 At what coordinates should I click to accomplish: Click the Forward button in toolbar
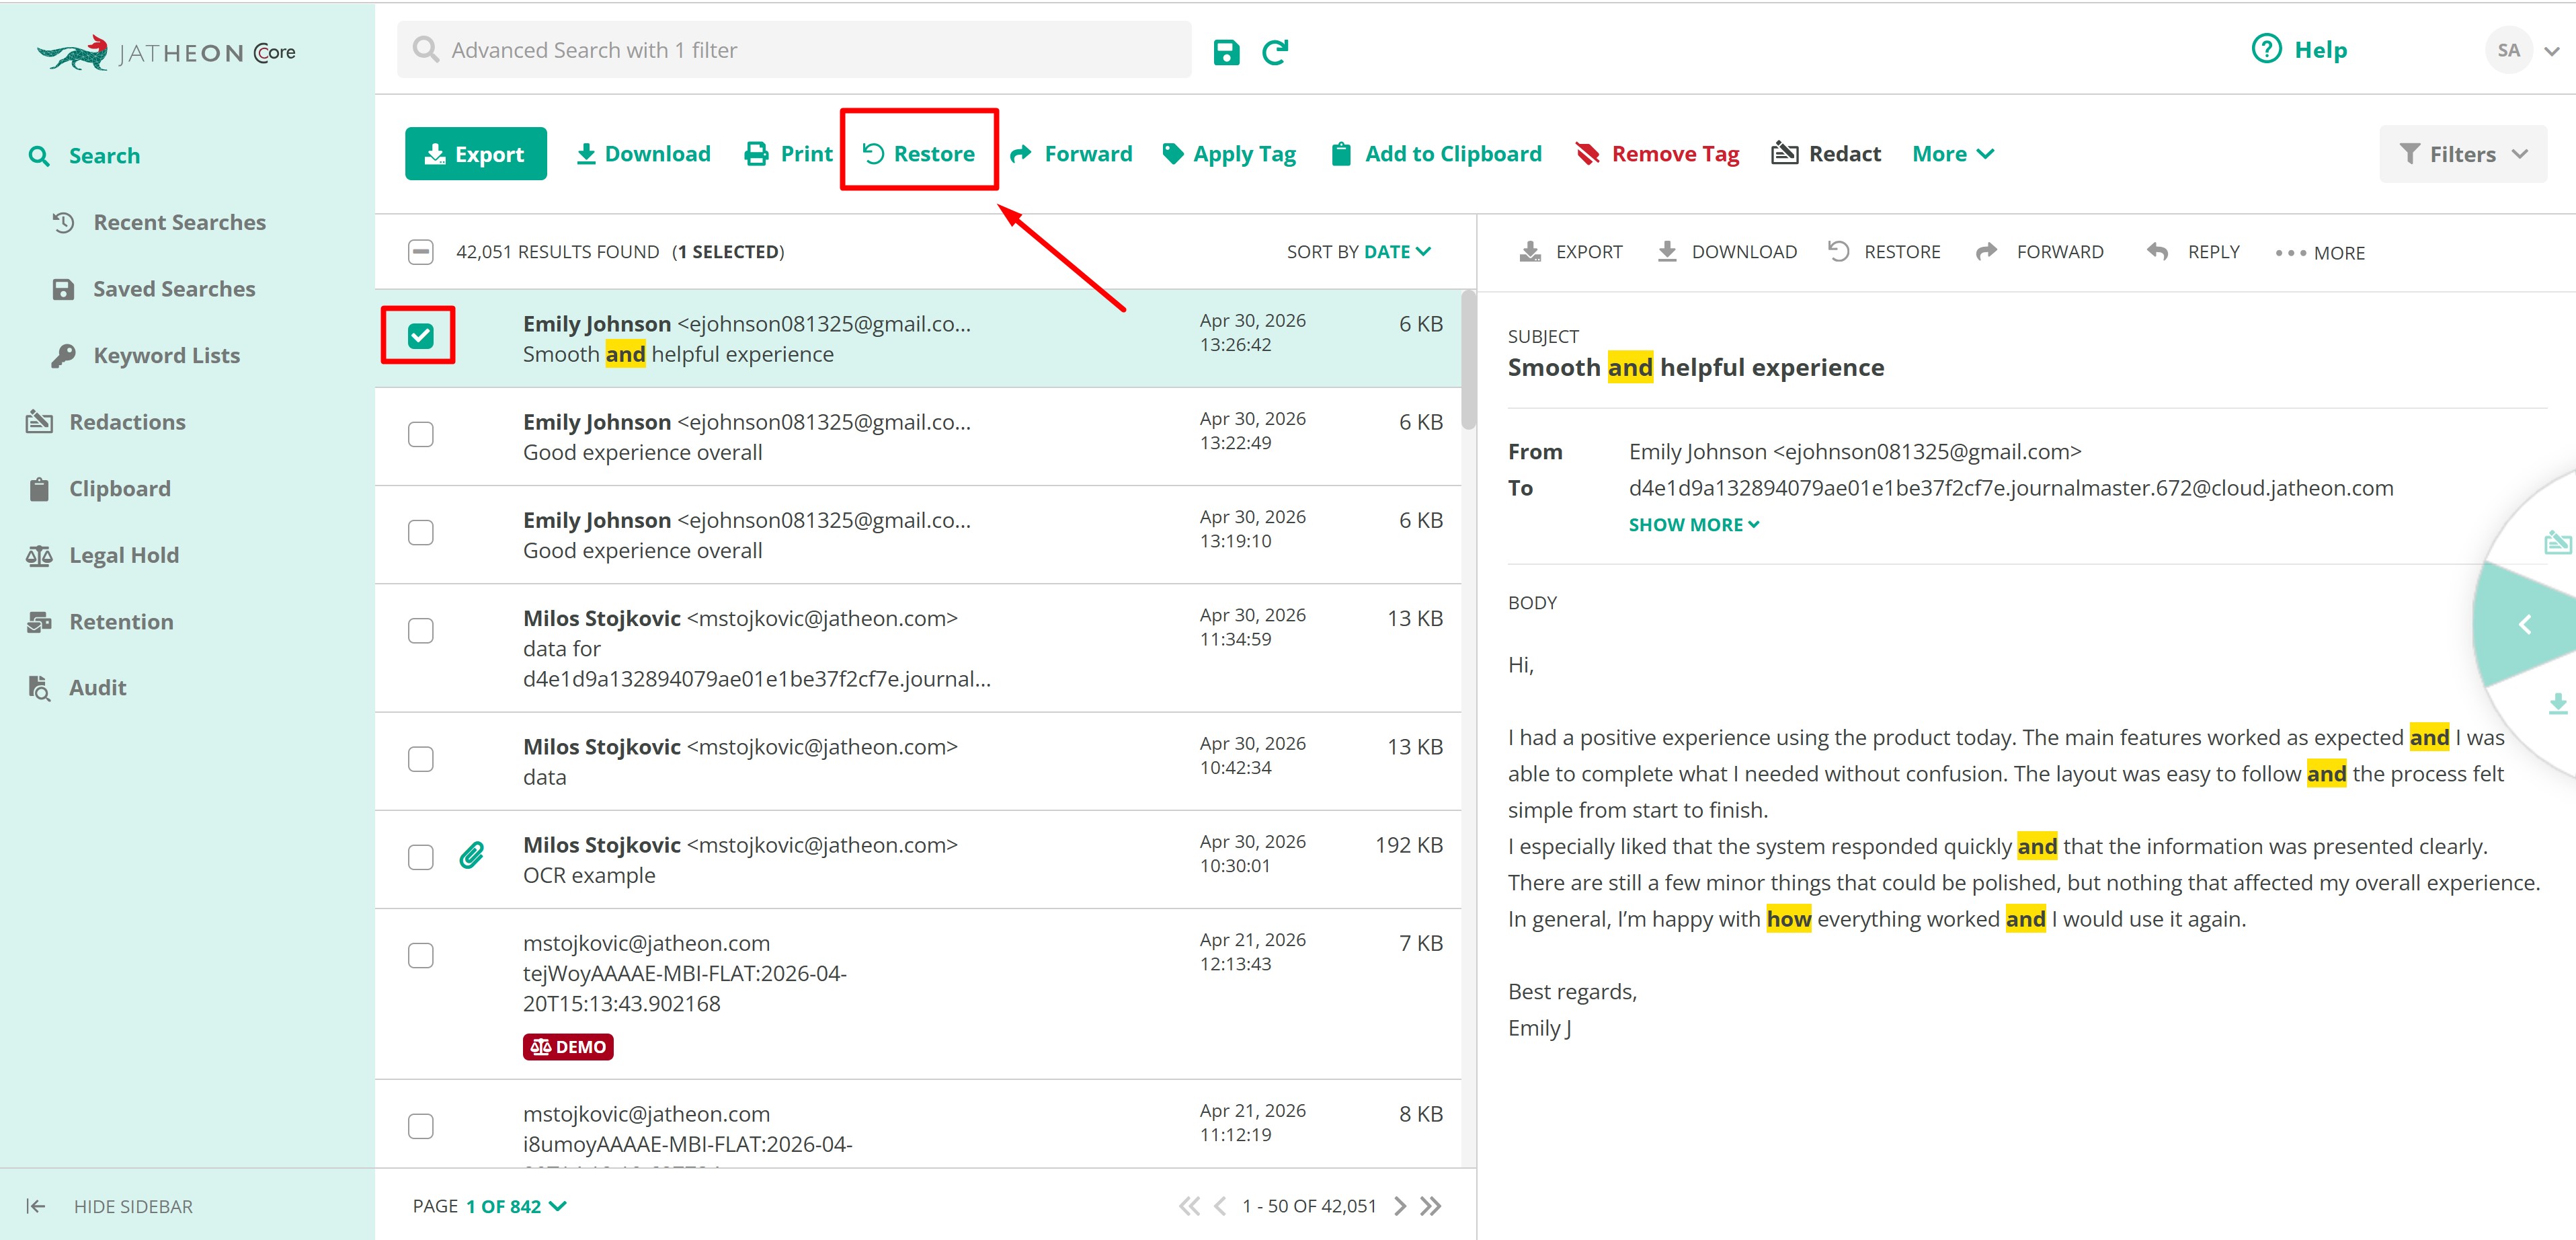(1071, 154)
